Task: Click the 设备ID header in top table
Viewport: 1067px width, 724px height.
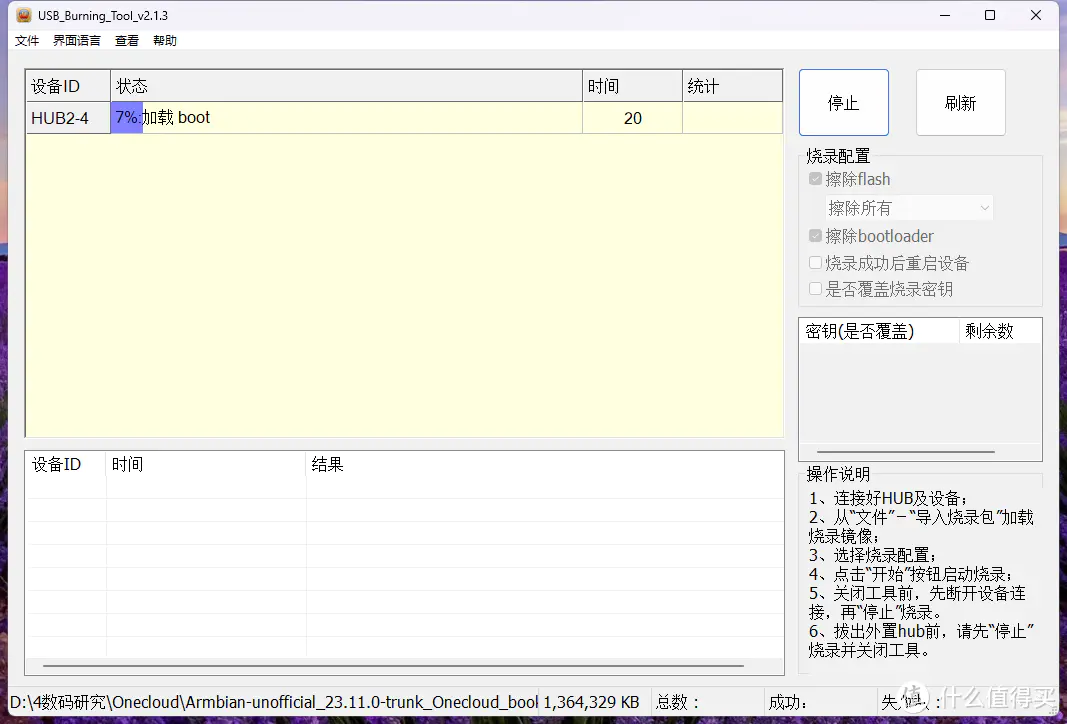Action: coord(68,86)
